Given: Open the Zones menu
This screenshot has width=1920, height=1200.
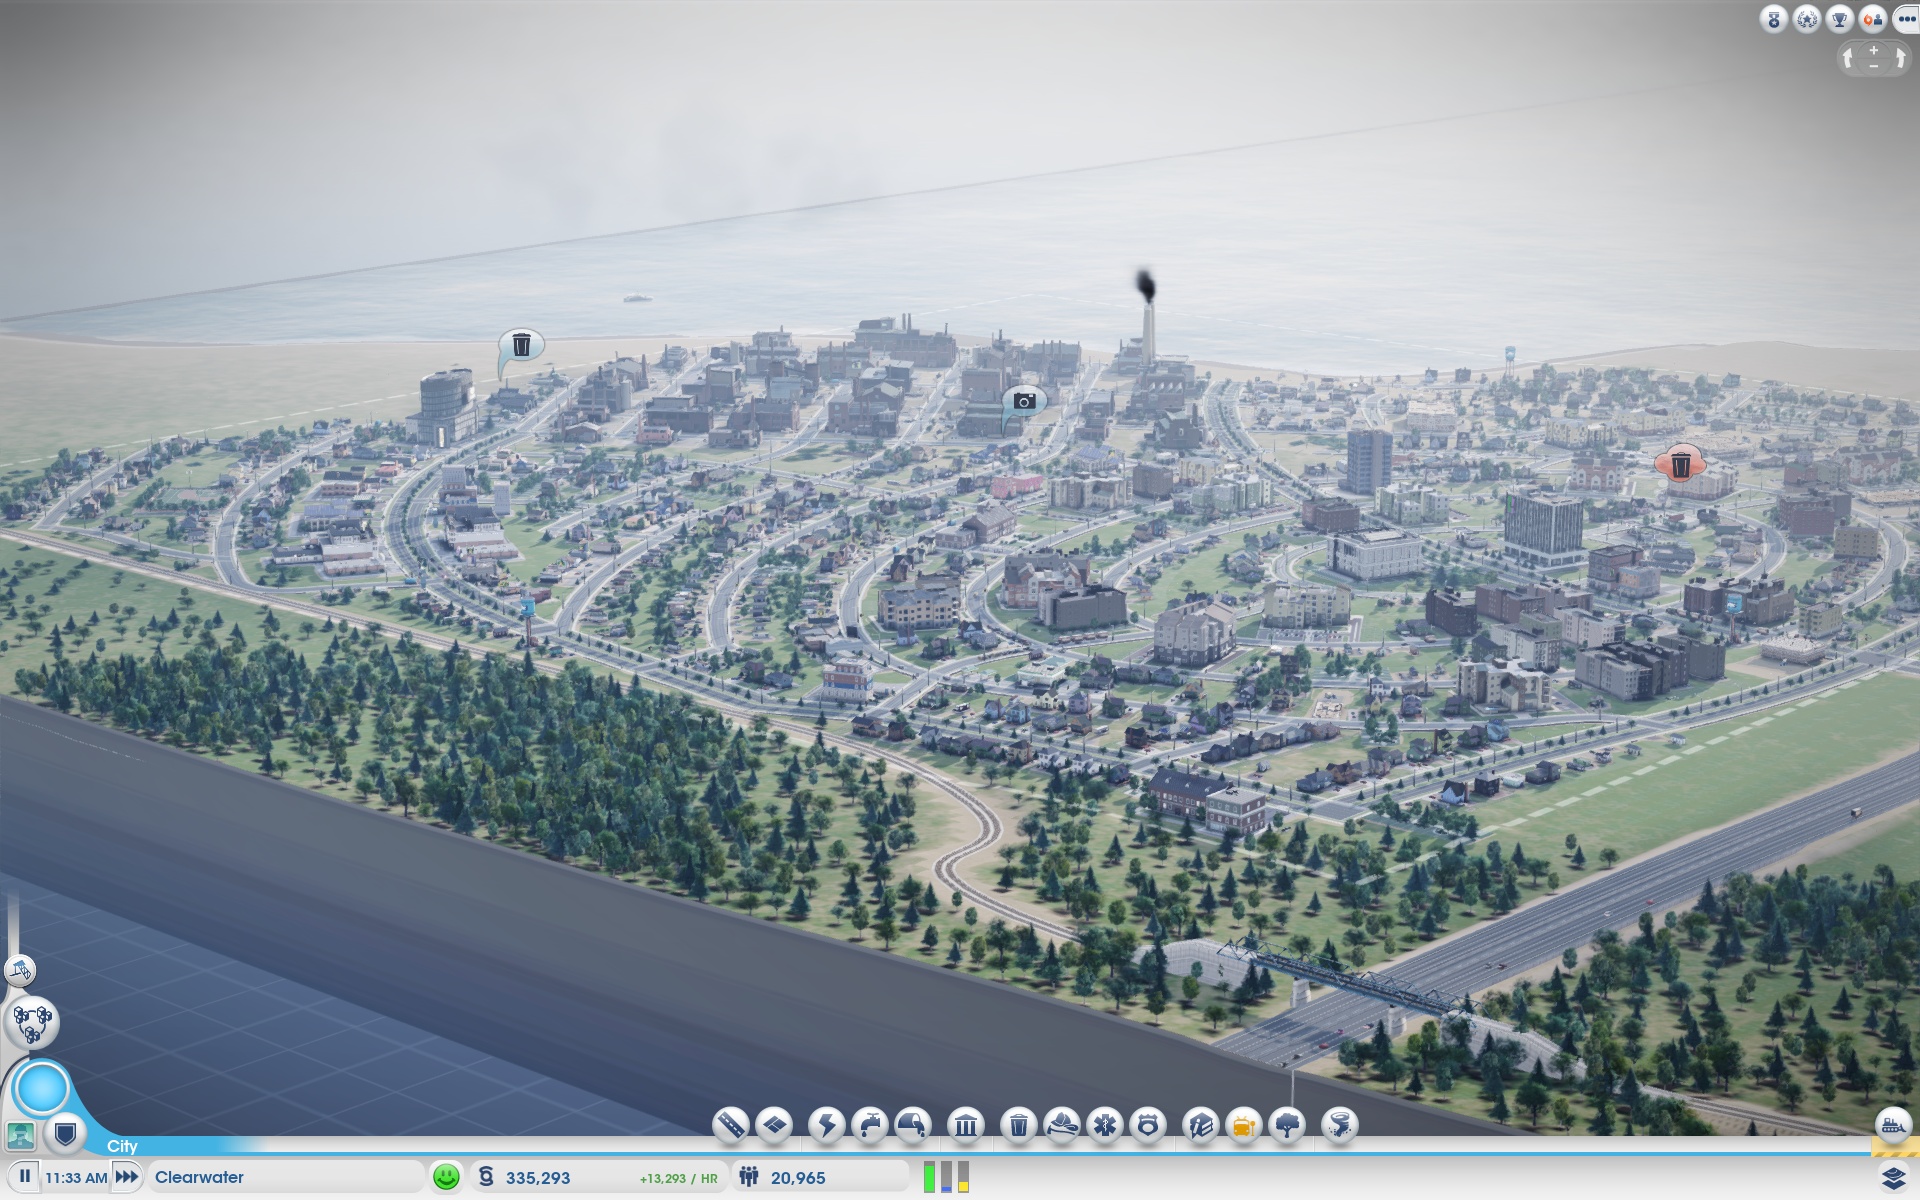Looking at the screenshot, I should point(774,1125).
